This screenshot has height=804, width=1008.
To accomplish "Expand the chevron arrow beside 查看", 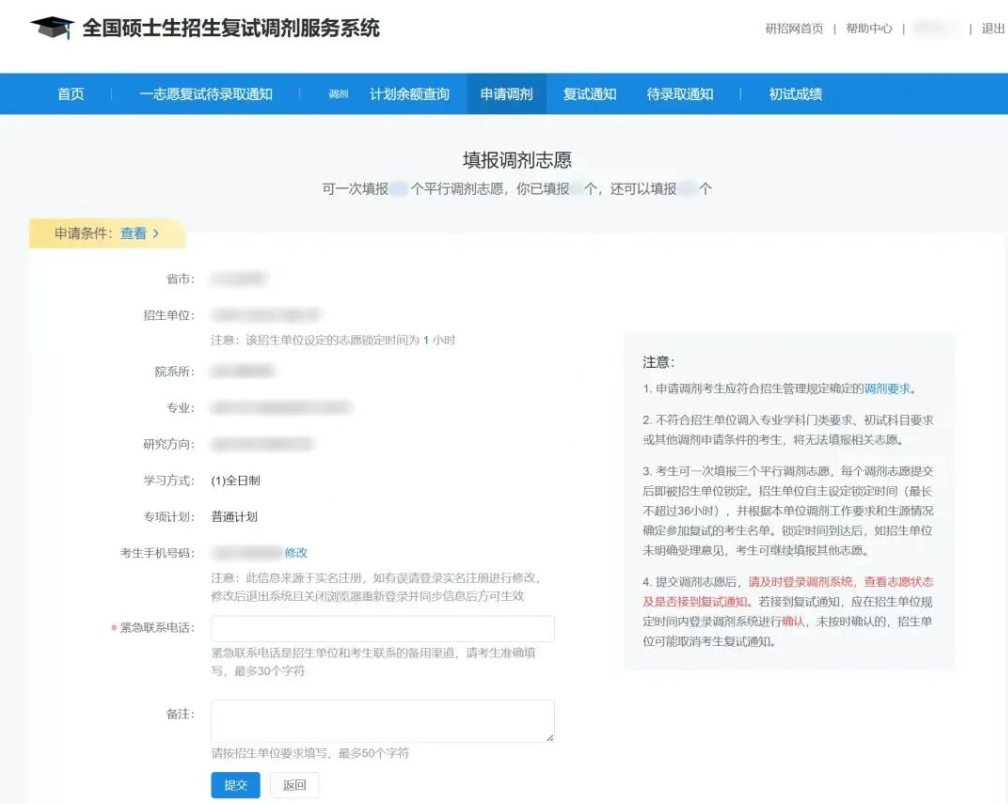I will 156,233.
